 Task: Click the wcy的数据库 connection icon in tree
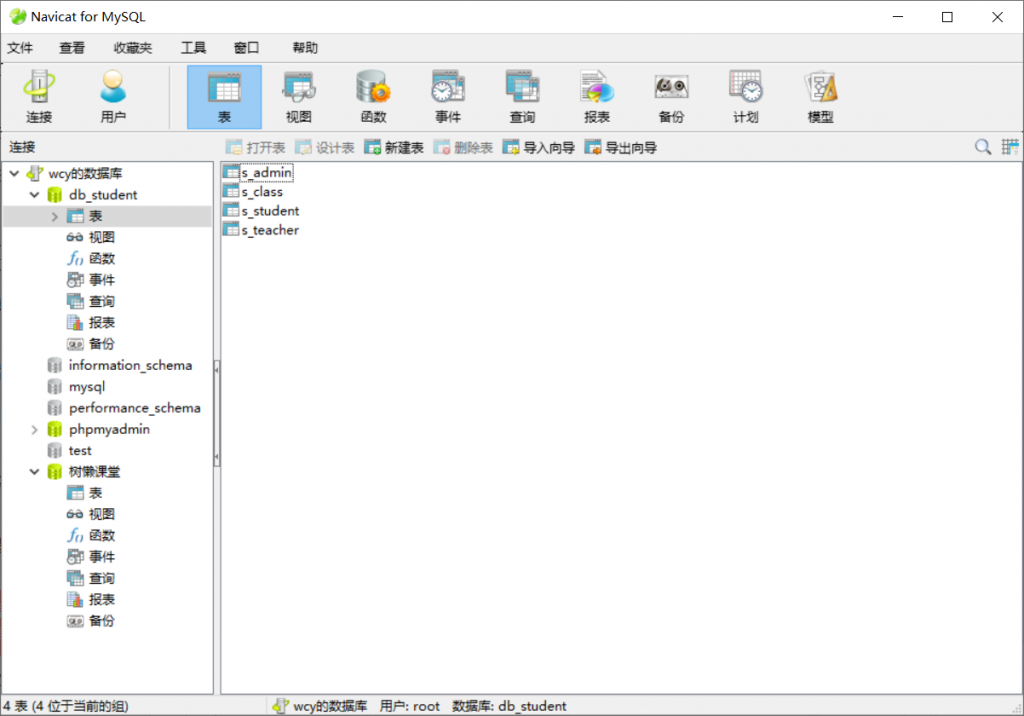[35, 173]
